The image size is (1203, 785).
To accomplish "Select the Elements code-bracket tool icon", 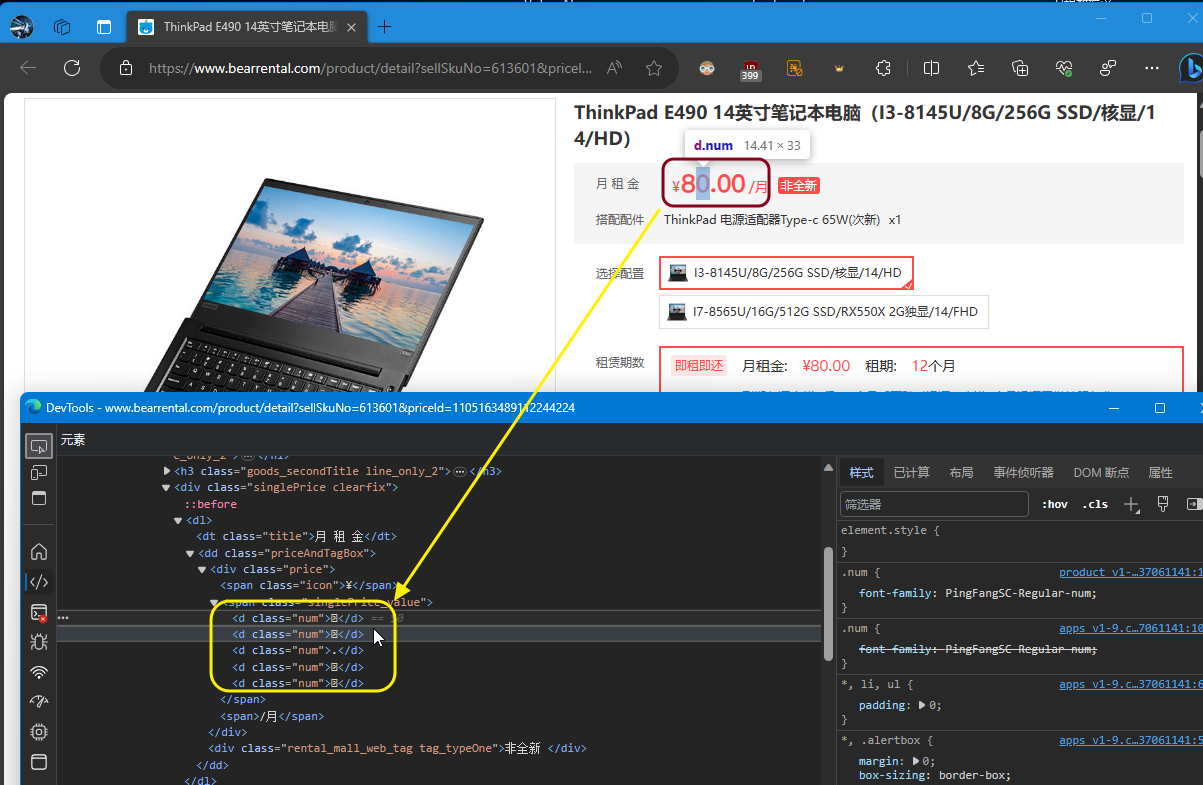I will pyautogui.click(x=39, y=581).
